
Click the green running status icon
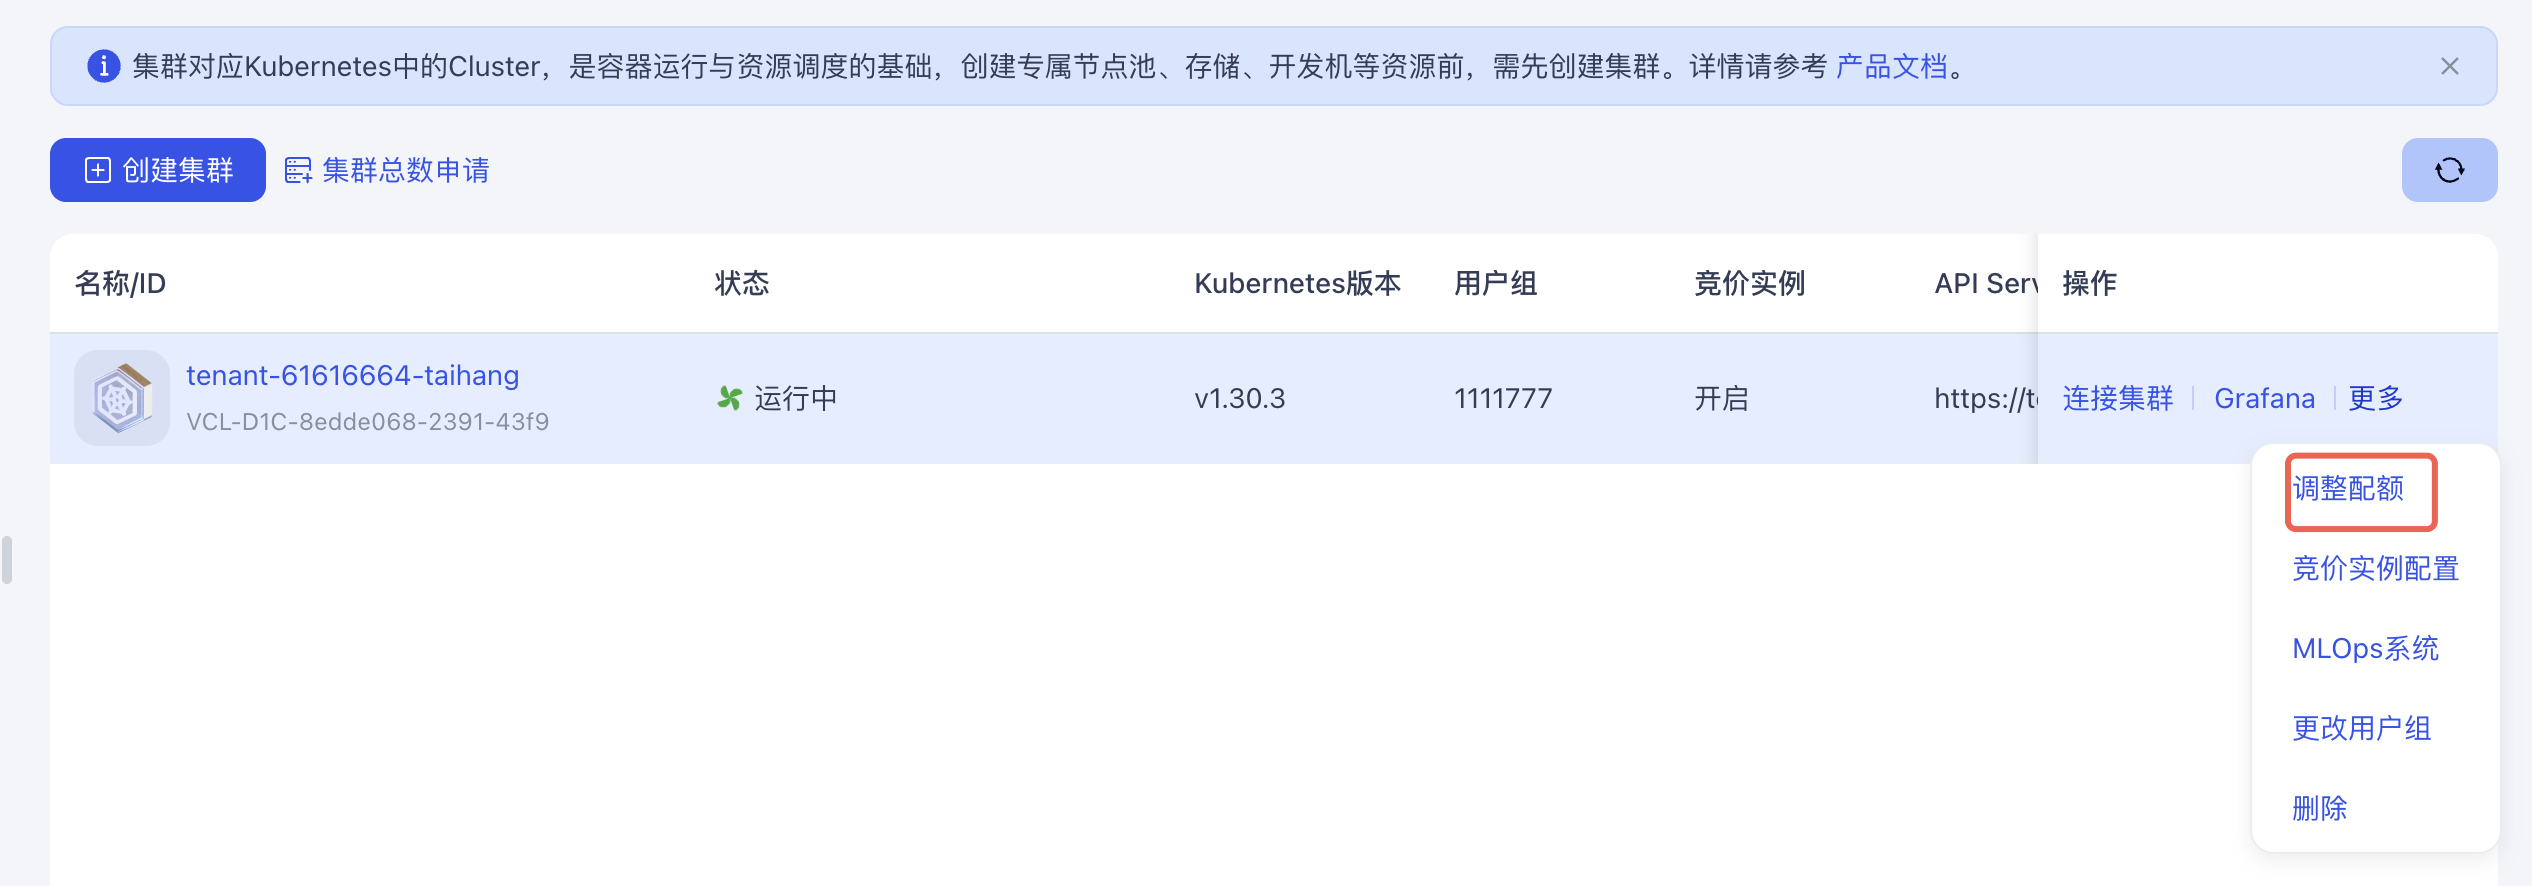tap(729, 398)
